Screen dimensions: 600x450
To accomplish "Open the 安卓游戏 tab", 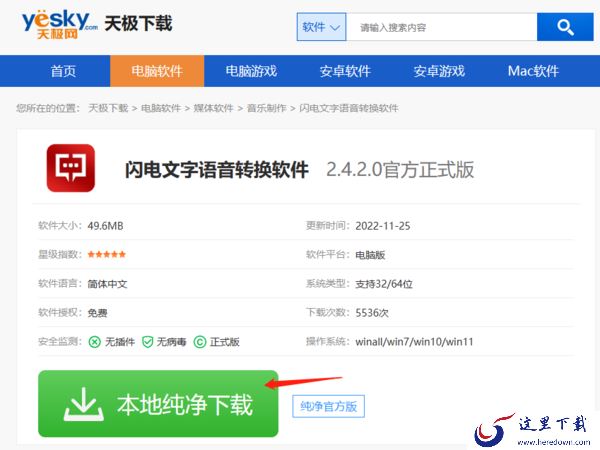I will (439, 71).
